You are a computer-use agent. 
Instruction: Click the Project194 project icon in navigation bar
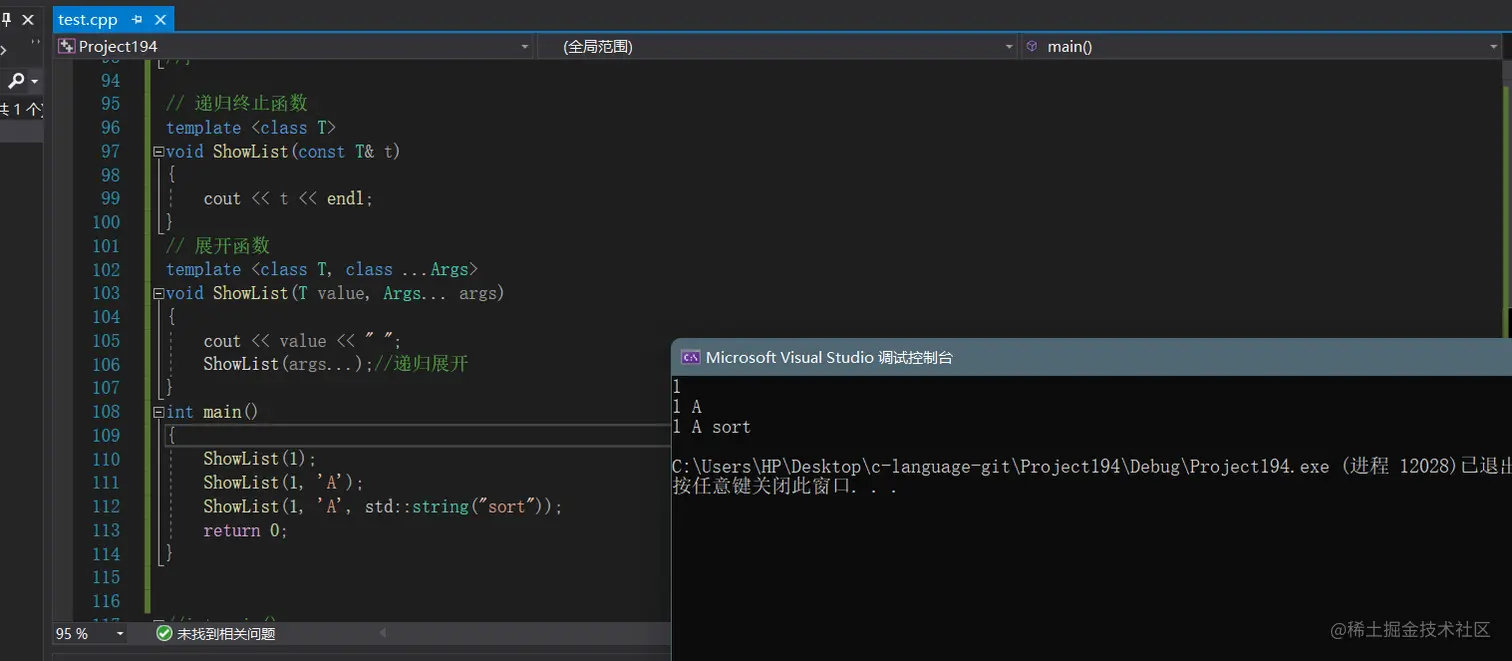[x=67, y=46]
